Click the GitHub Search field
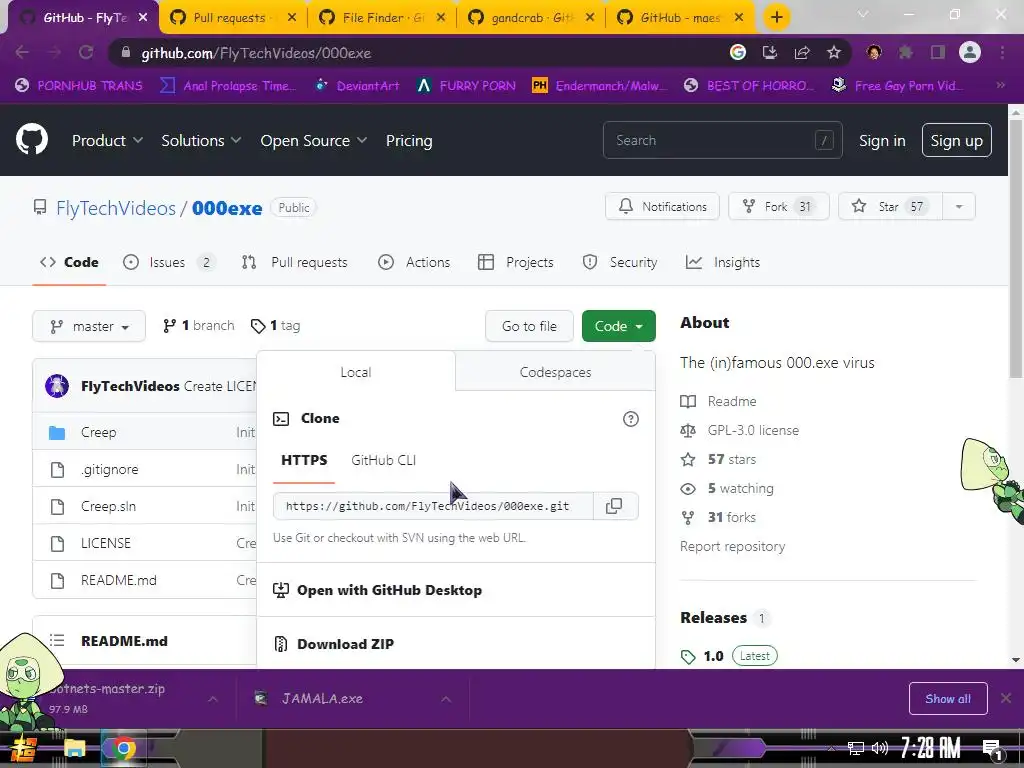The image size is (1024, 768). click(722, 140)
